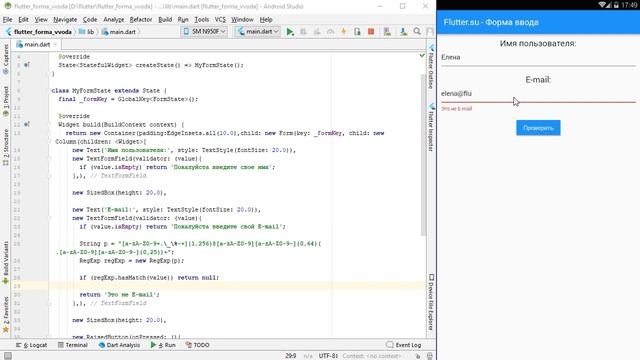
Task: Open the Terminal tool window tab
Action: point(73,345)
